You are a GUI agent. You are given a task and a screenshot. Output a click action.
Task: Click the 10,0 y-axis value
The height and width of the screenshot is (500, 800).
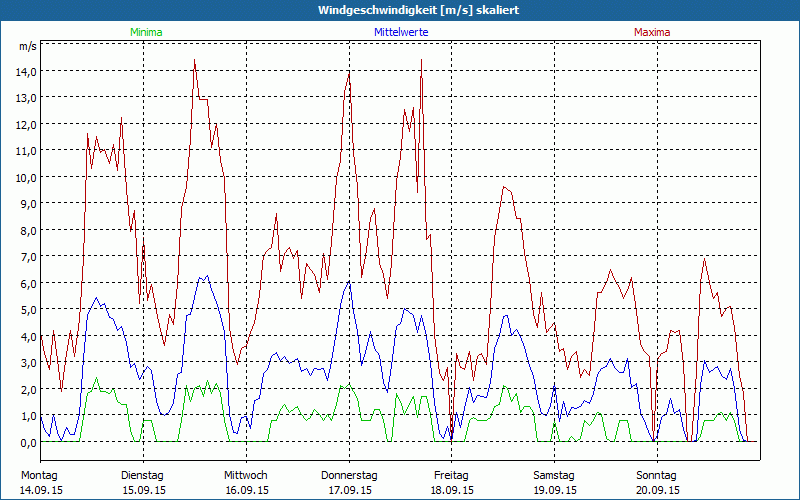28,178
